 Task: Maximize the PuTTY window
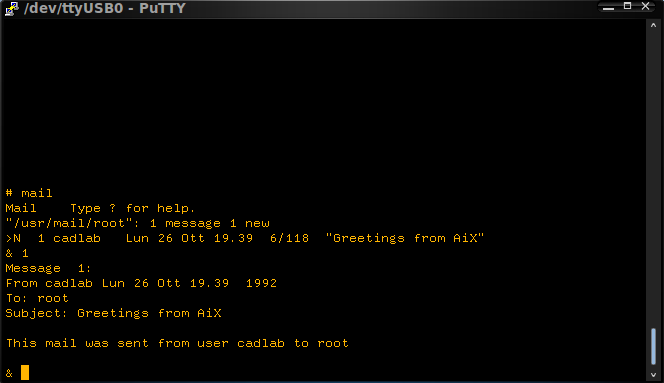[628, 6]
